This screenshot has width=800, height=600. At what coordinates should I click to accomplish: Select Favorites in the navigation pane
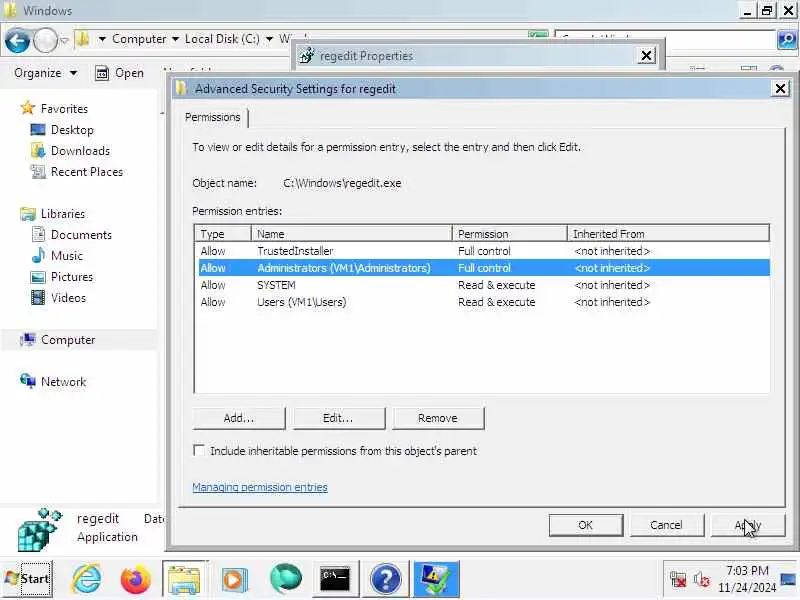(55, 109)
